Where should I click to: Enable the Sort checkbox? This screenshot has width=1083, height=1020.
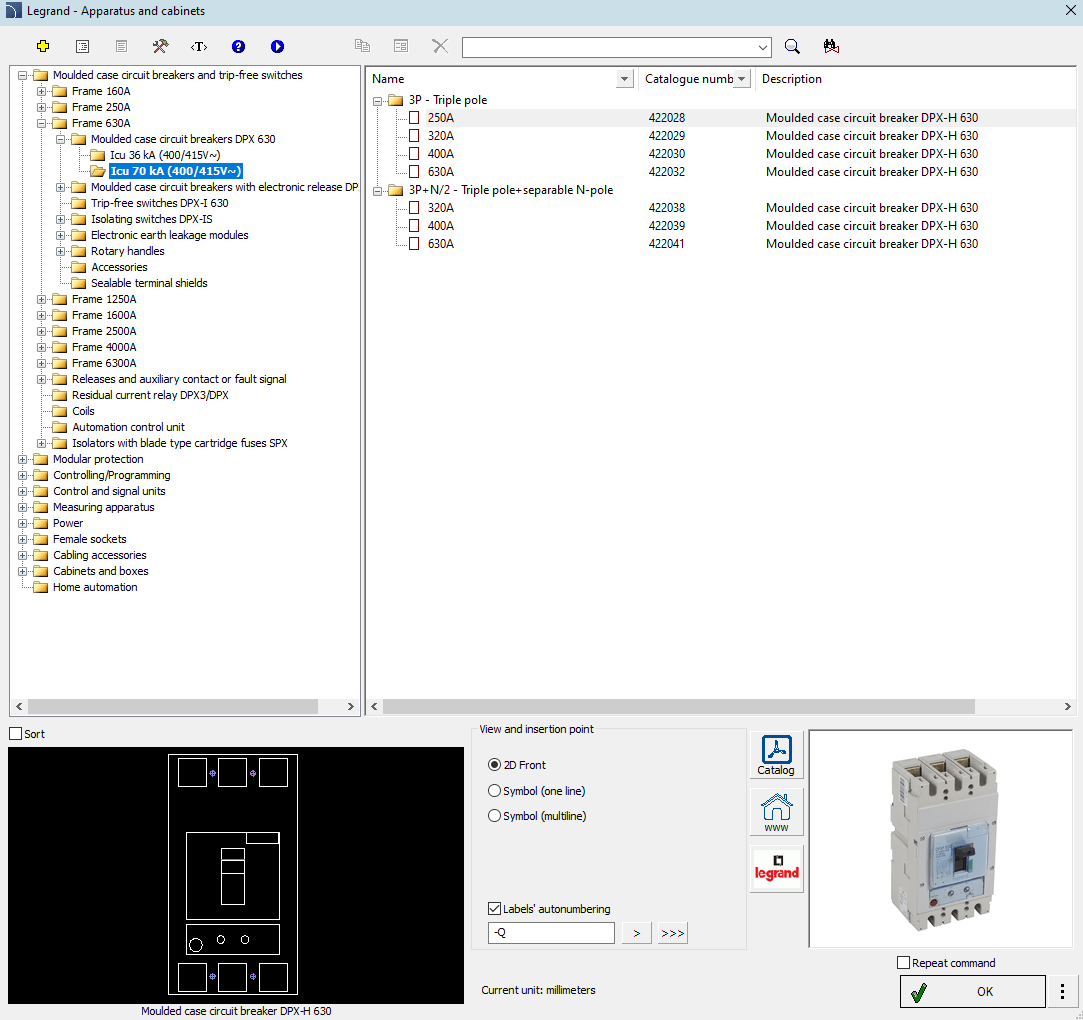15,734
